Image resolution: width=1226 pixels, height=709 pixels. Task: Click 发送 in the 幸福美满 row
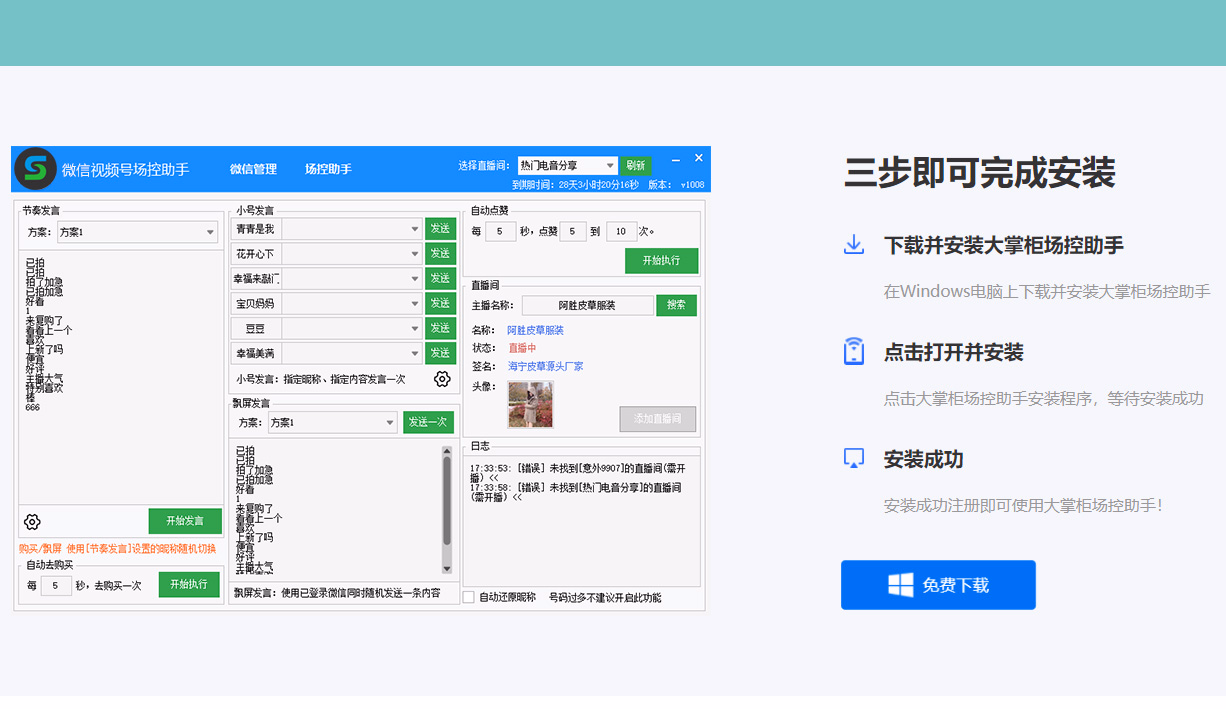point(440,353)
